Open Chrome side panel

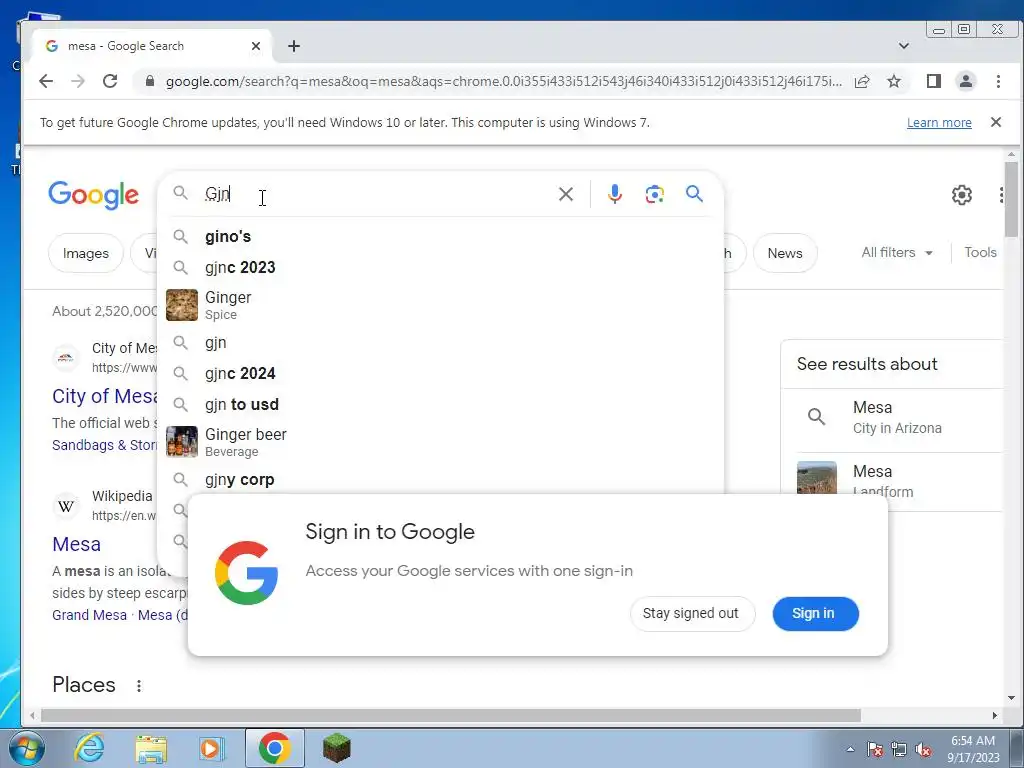tap(933, 81)
